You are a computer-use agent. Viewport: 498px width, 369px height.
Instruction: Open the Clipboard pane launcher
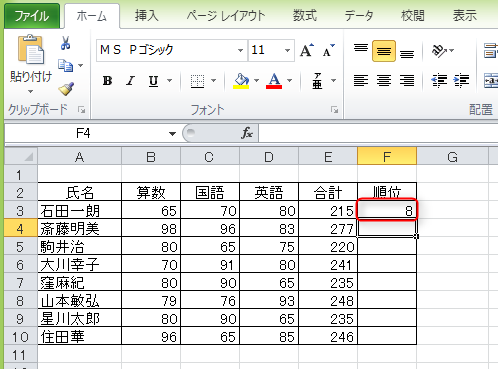coord(81,110)
